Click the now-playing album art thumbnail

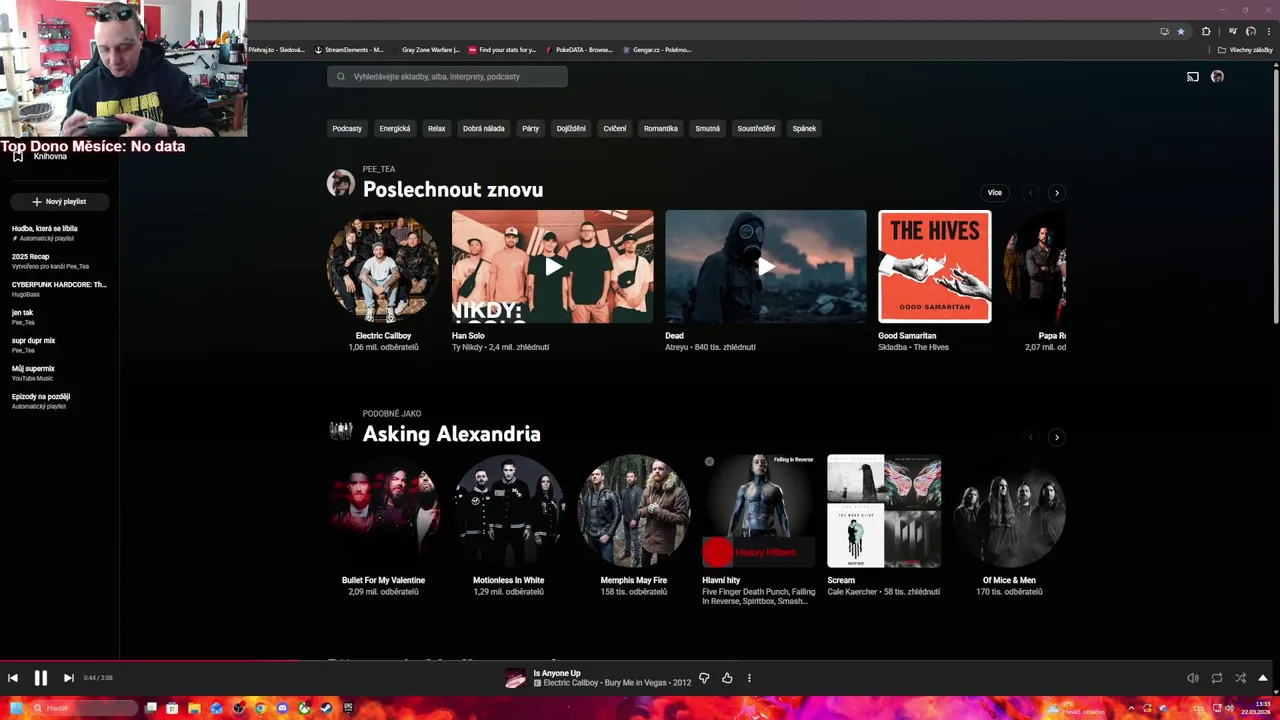[x=515, y=679]
